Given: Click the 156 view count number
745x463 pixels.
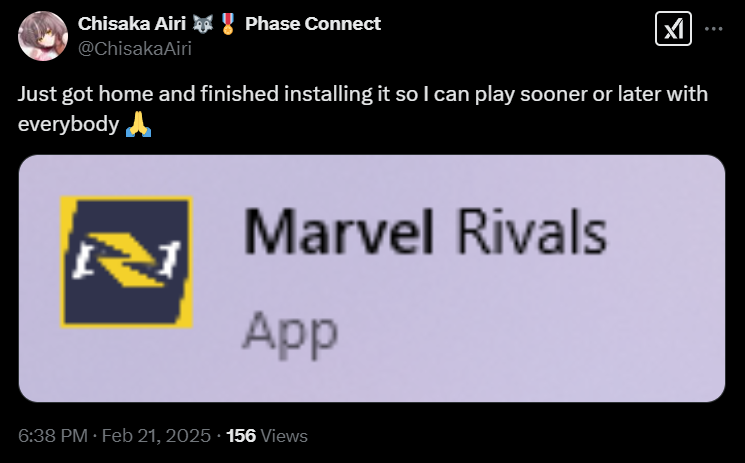Looking at the screenshot, I should pos(242,436).
